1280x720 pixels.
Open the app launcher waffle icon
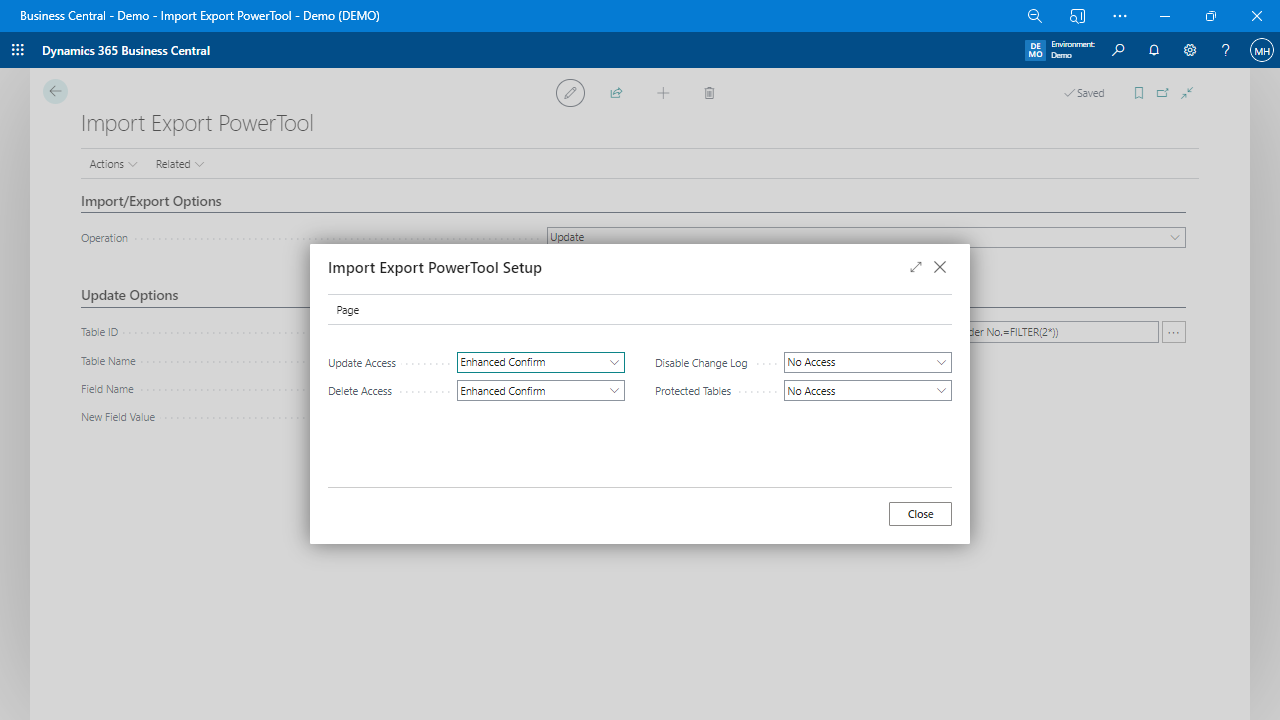point(17,50)
